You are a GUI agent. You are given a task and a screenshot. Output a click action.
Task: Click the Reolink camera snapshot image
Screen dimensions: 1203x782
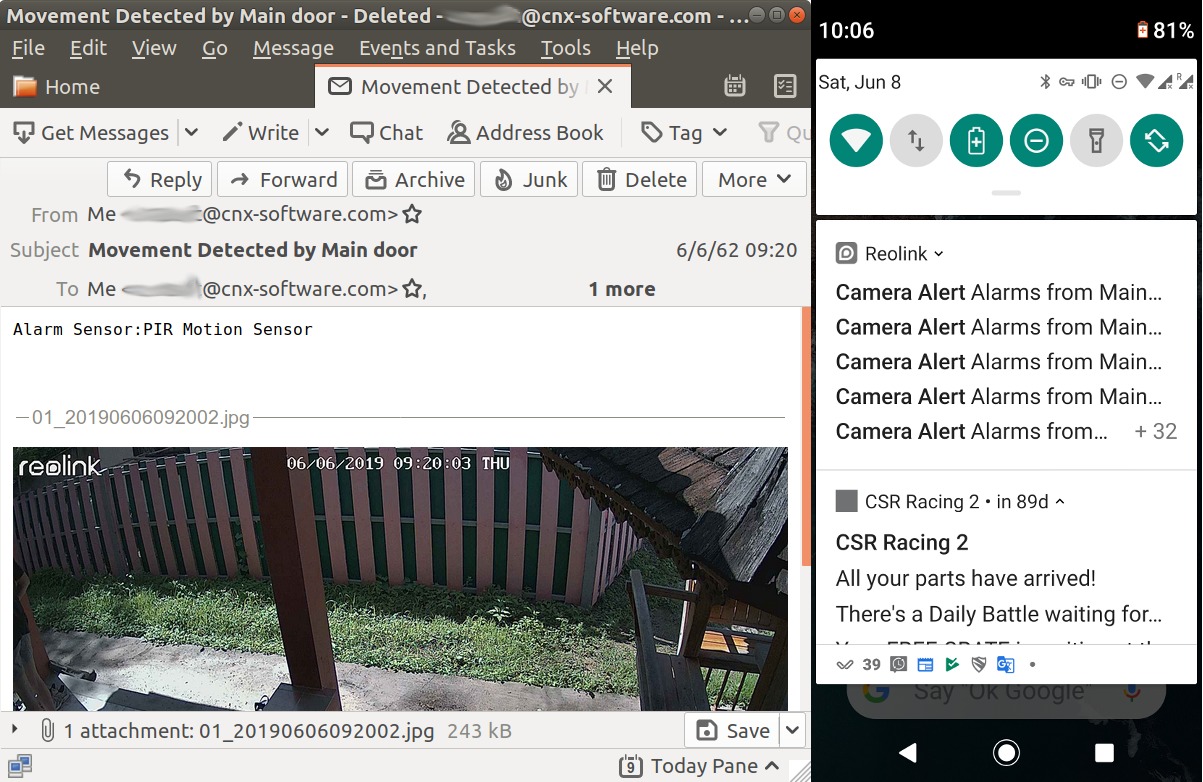[x=400, y=579]
